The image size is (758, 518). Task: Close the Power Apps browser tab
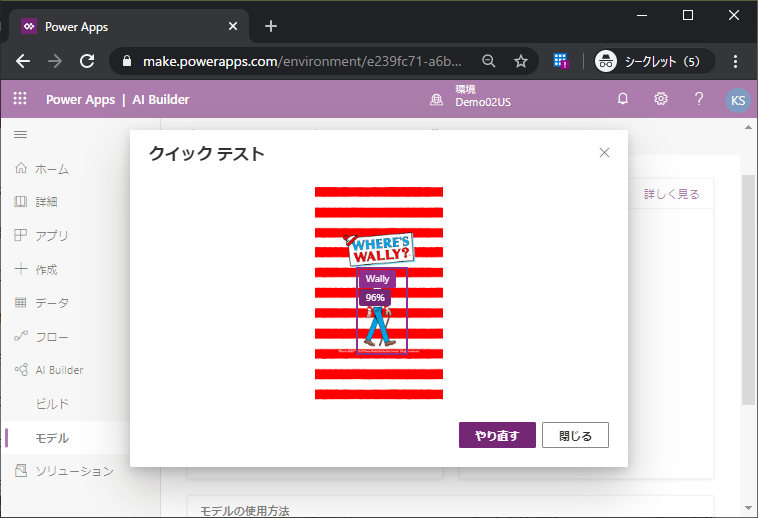(x=233, y=26)
